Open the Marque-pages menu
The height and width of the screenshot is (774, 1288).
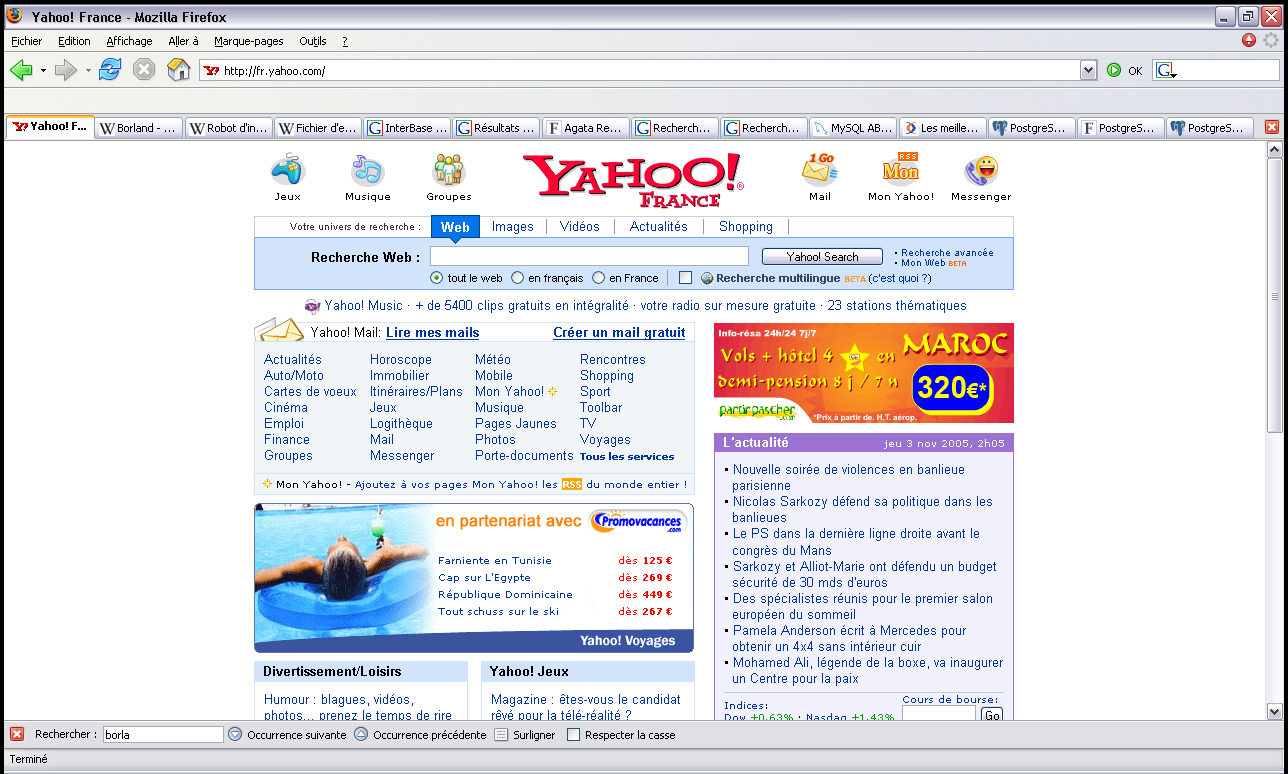[x=249, y=41]
